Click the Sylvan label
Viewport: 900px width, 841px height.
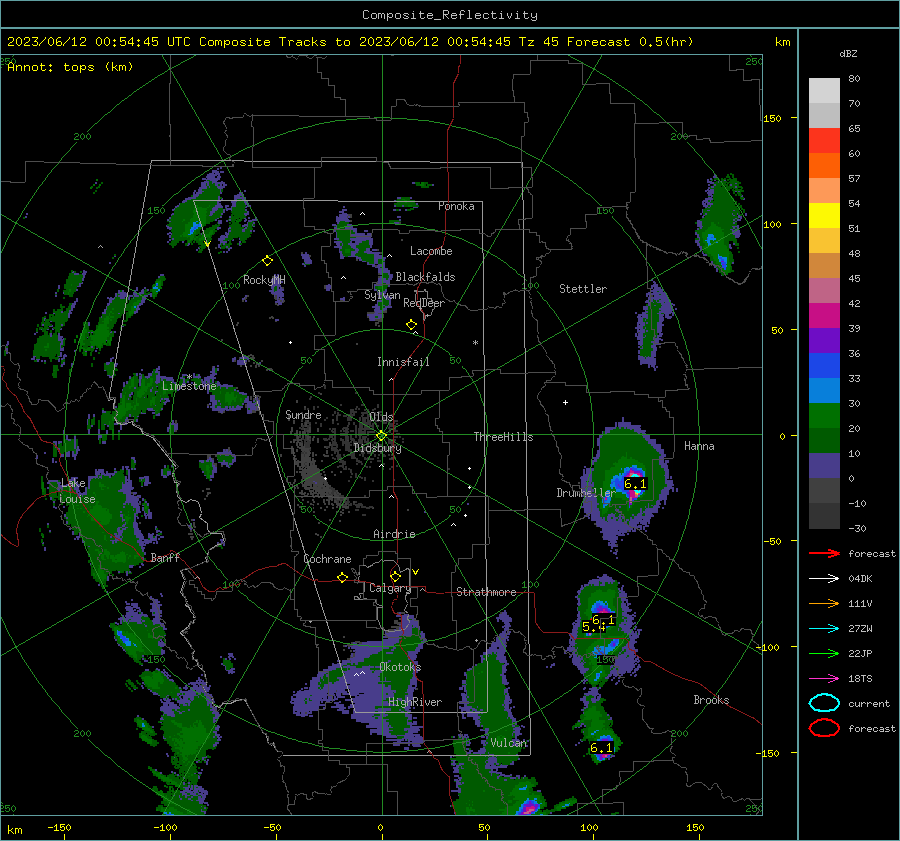tap(382, 295)
